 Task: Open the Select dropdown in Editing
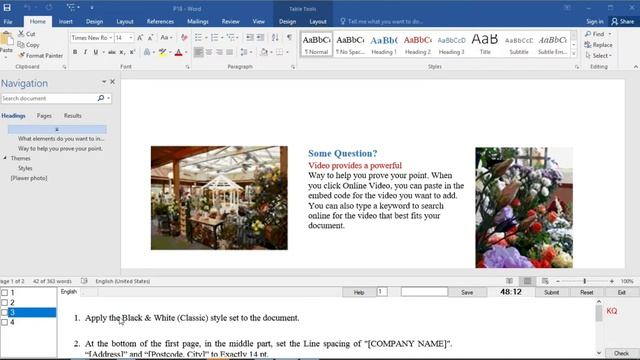click(x=598, y=56)
